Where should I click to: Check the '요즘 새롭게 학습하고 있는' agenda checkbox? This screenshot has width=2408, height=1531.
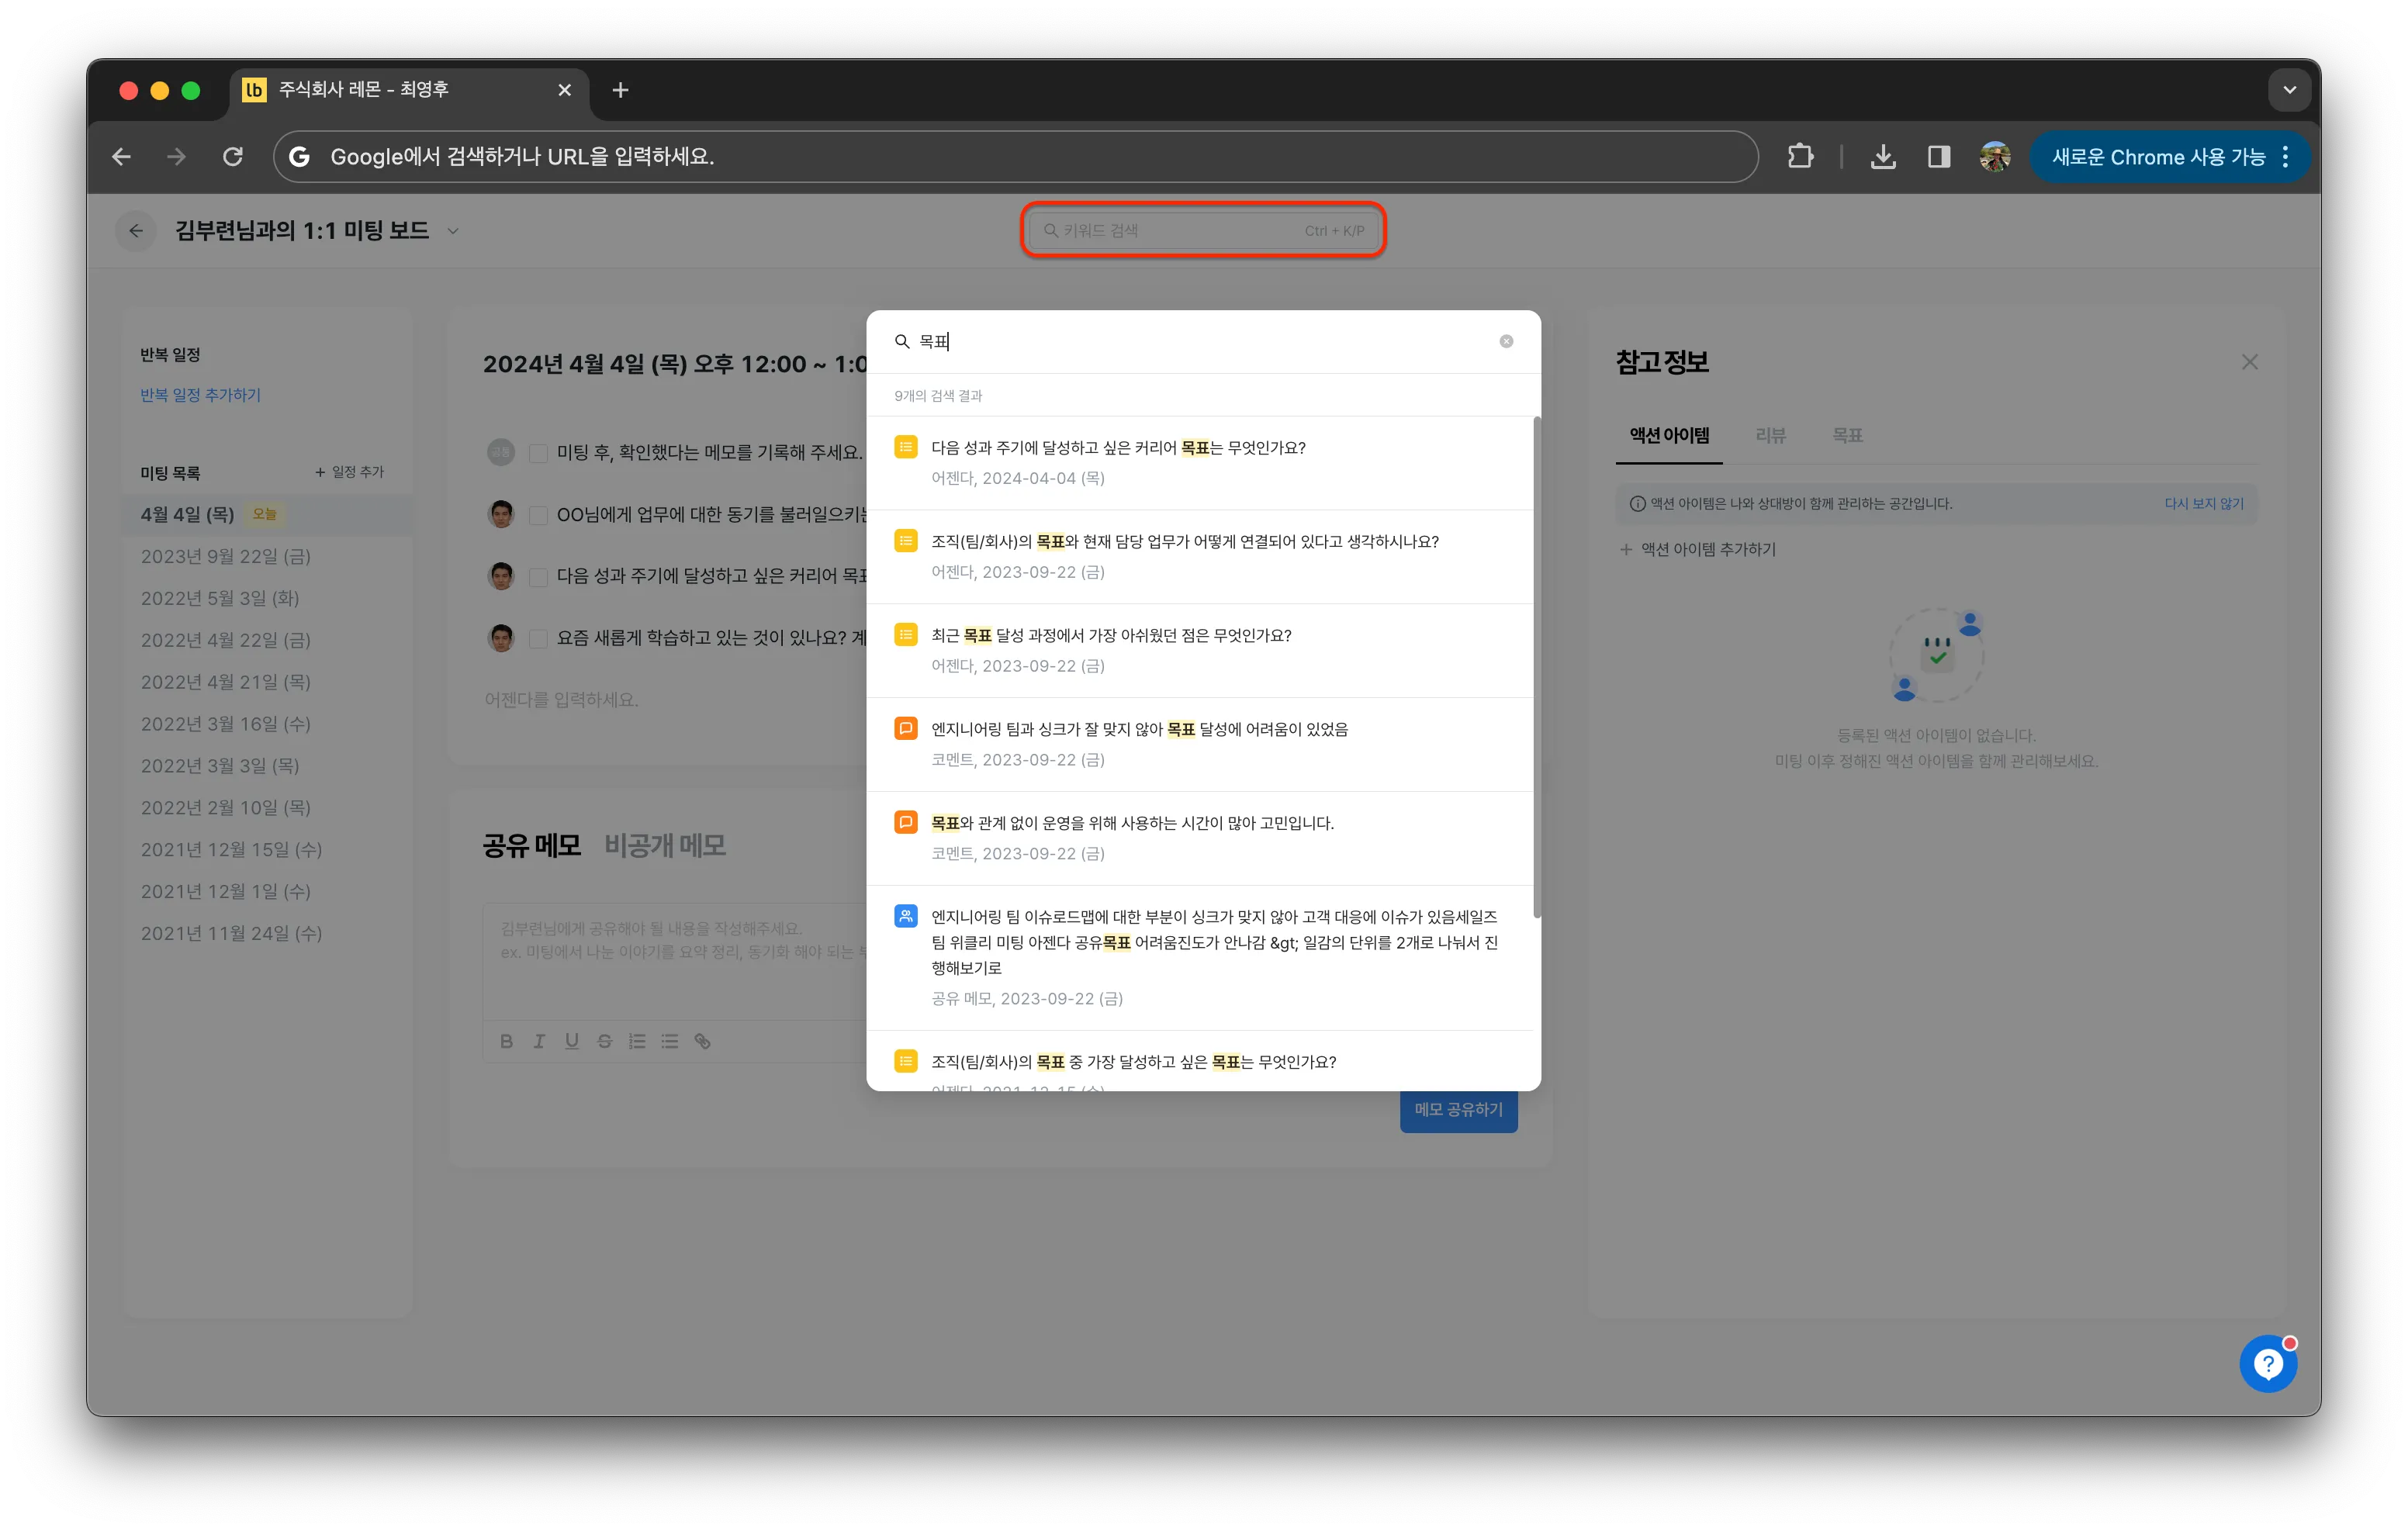click(x=538, y=638)
